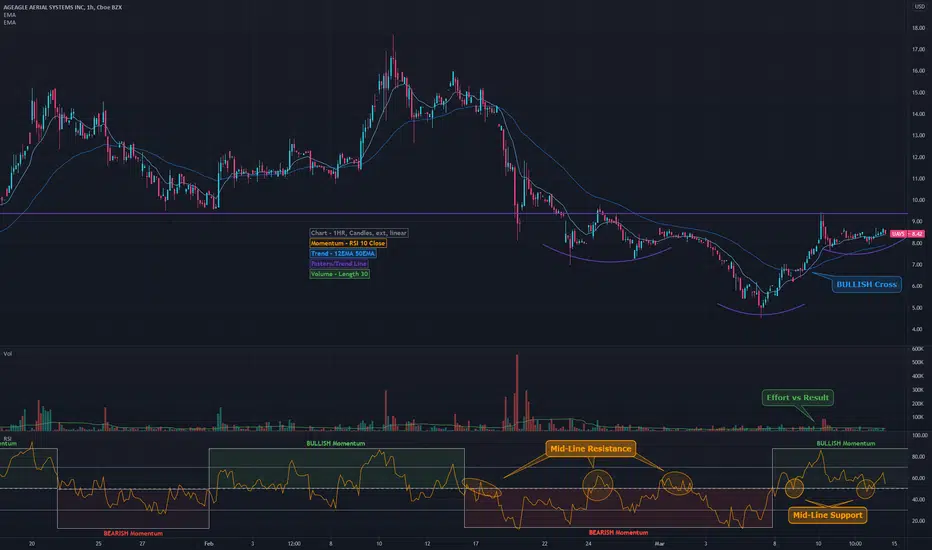Screen dimensions: 932x550
Task: Select the RSI pane legend label
Action: (8, 439)
